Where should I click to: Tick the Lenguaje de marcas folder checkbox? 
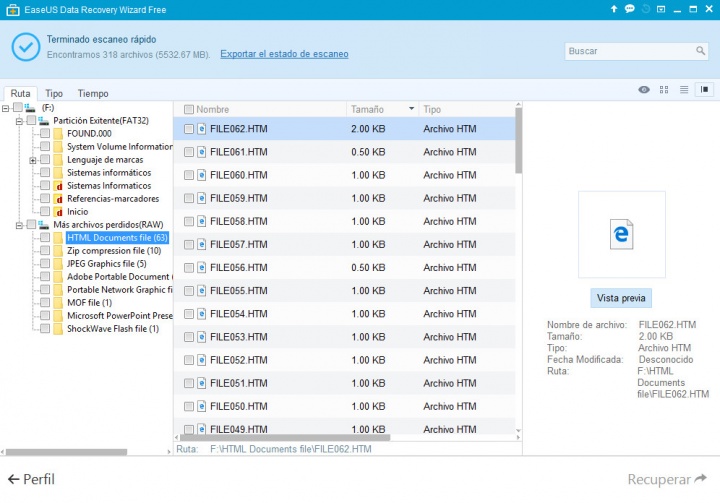tap(45, 159)
